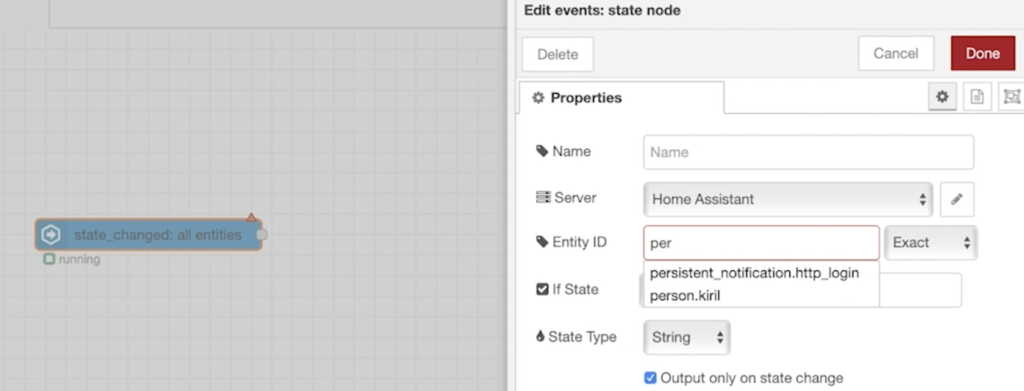Screen dimensions: 1024x391
Task: Open the Exact match type dropdown
Action: pos(931,243)
